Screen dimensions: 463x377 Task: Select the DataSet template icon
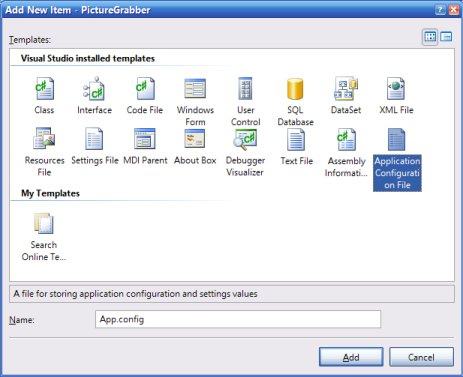pos(346,88)
